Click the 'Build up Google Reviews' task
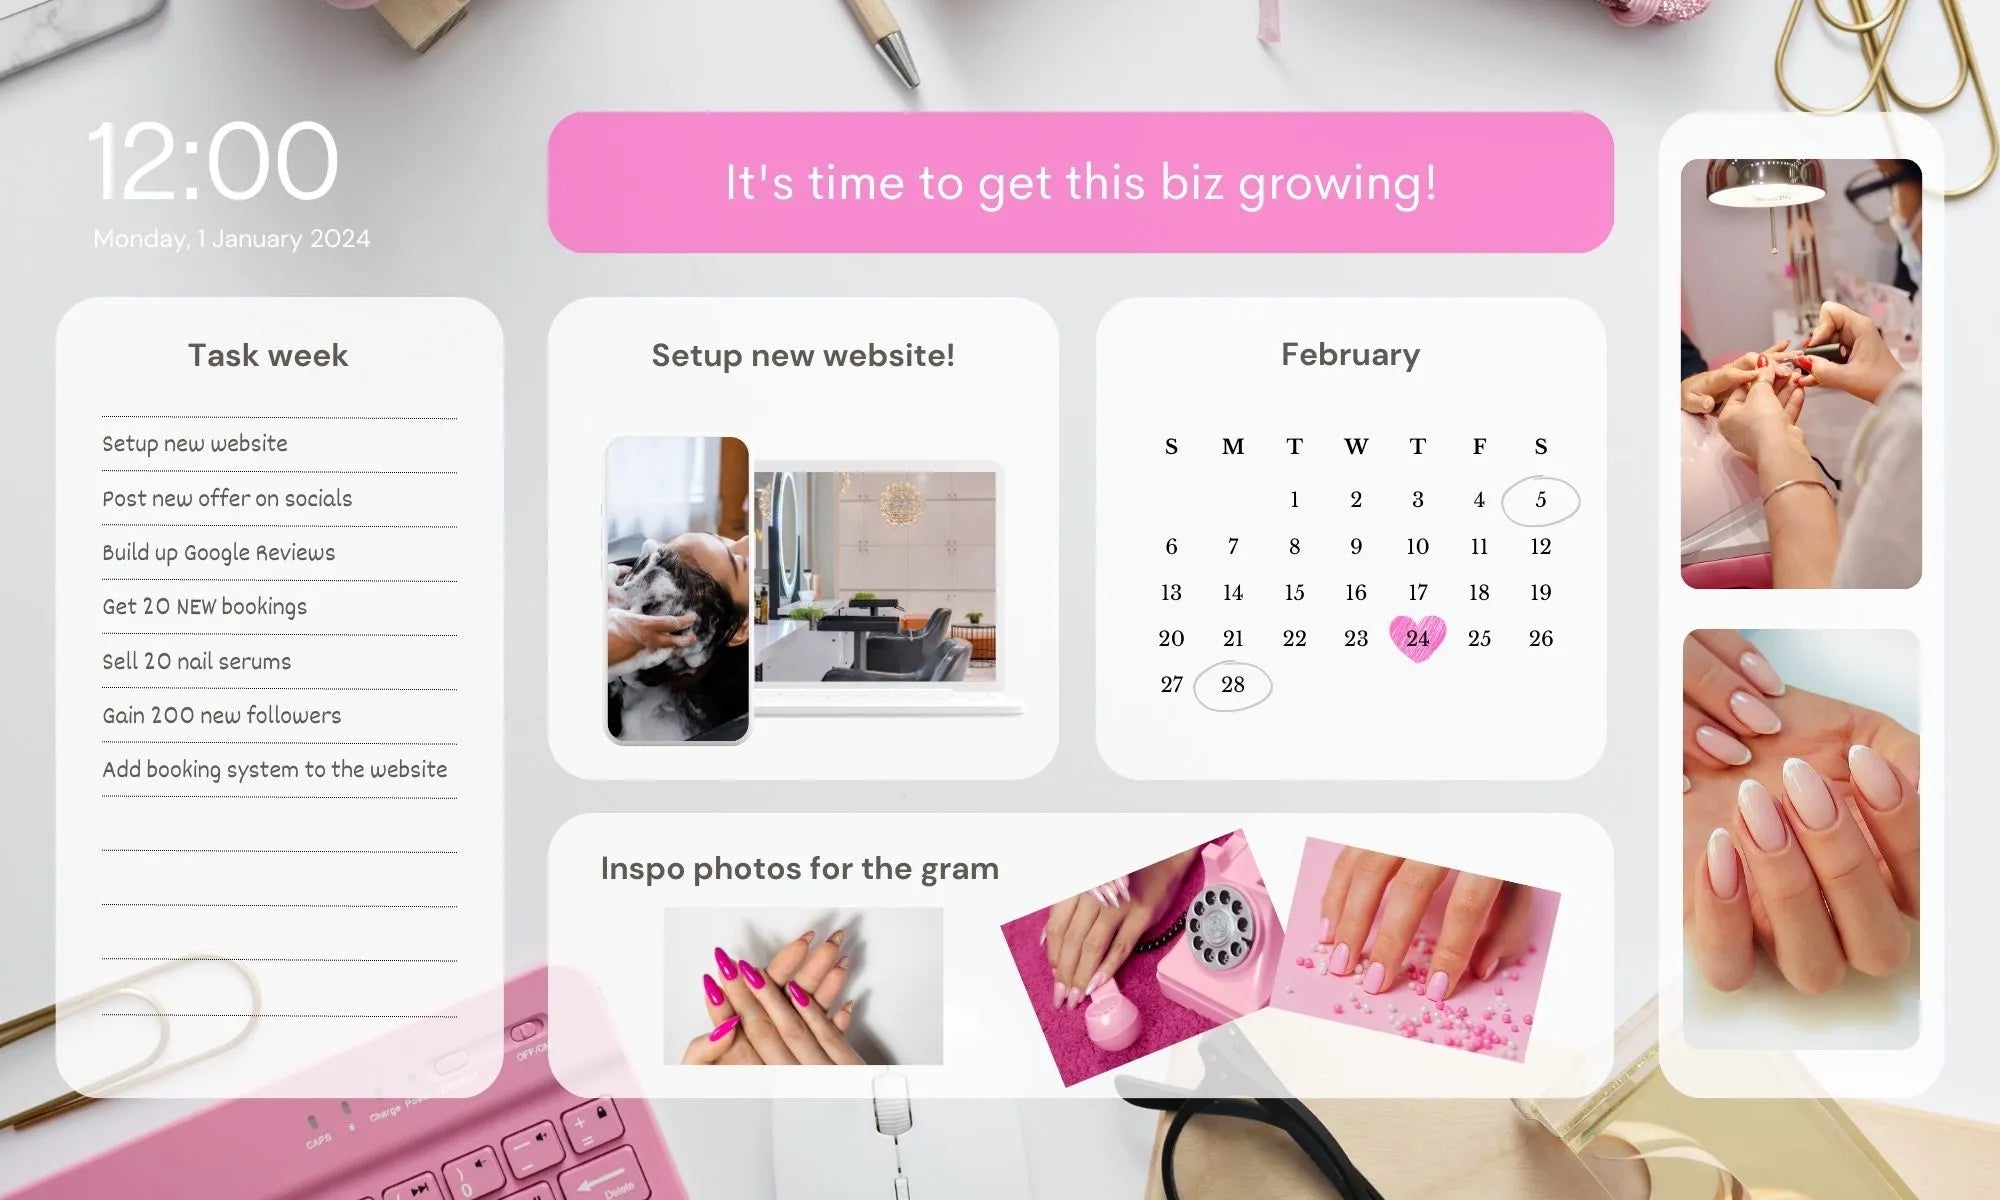This screenshot has width=2000, height=1200. point(217,553)
